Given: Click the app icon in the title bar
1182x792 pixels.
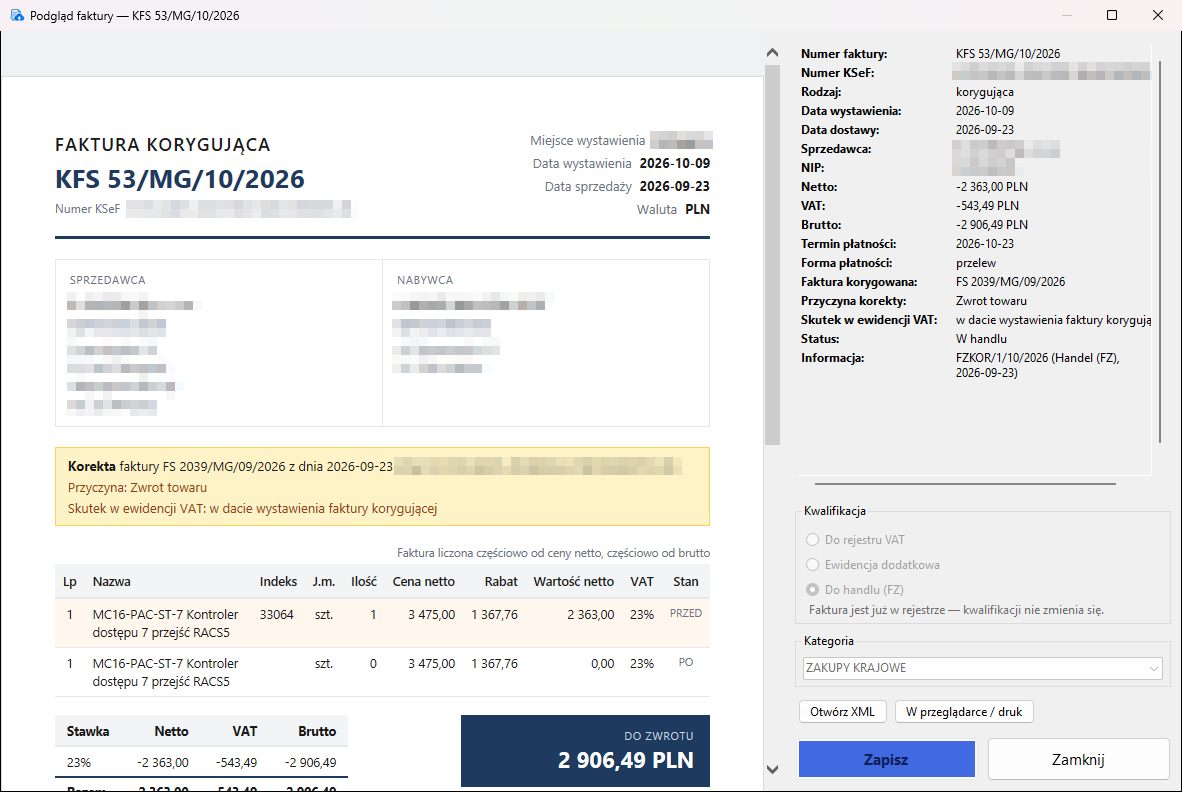Looking at the screenshot, I should [17, 15].
